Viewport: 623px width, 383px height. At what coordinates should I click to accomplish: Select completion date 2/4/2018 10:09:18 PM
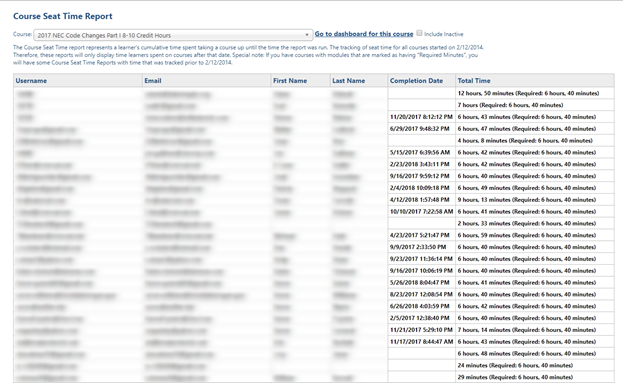coord(421,188)
